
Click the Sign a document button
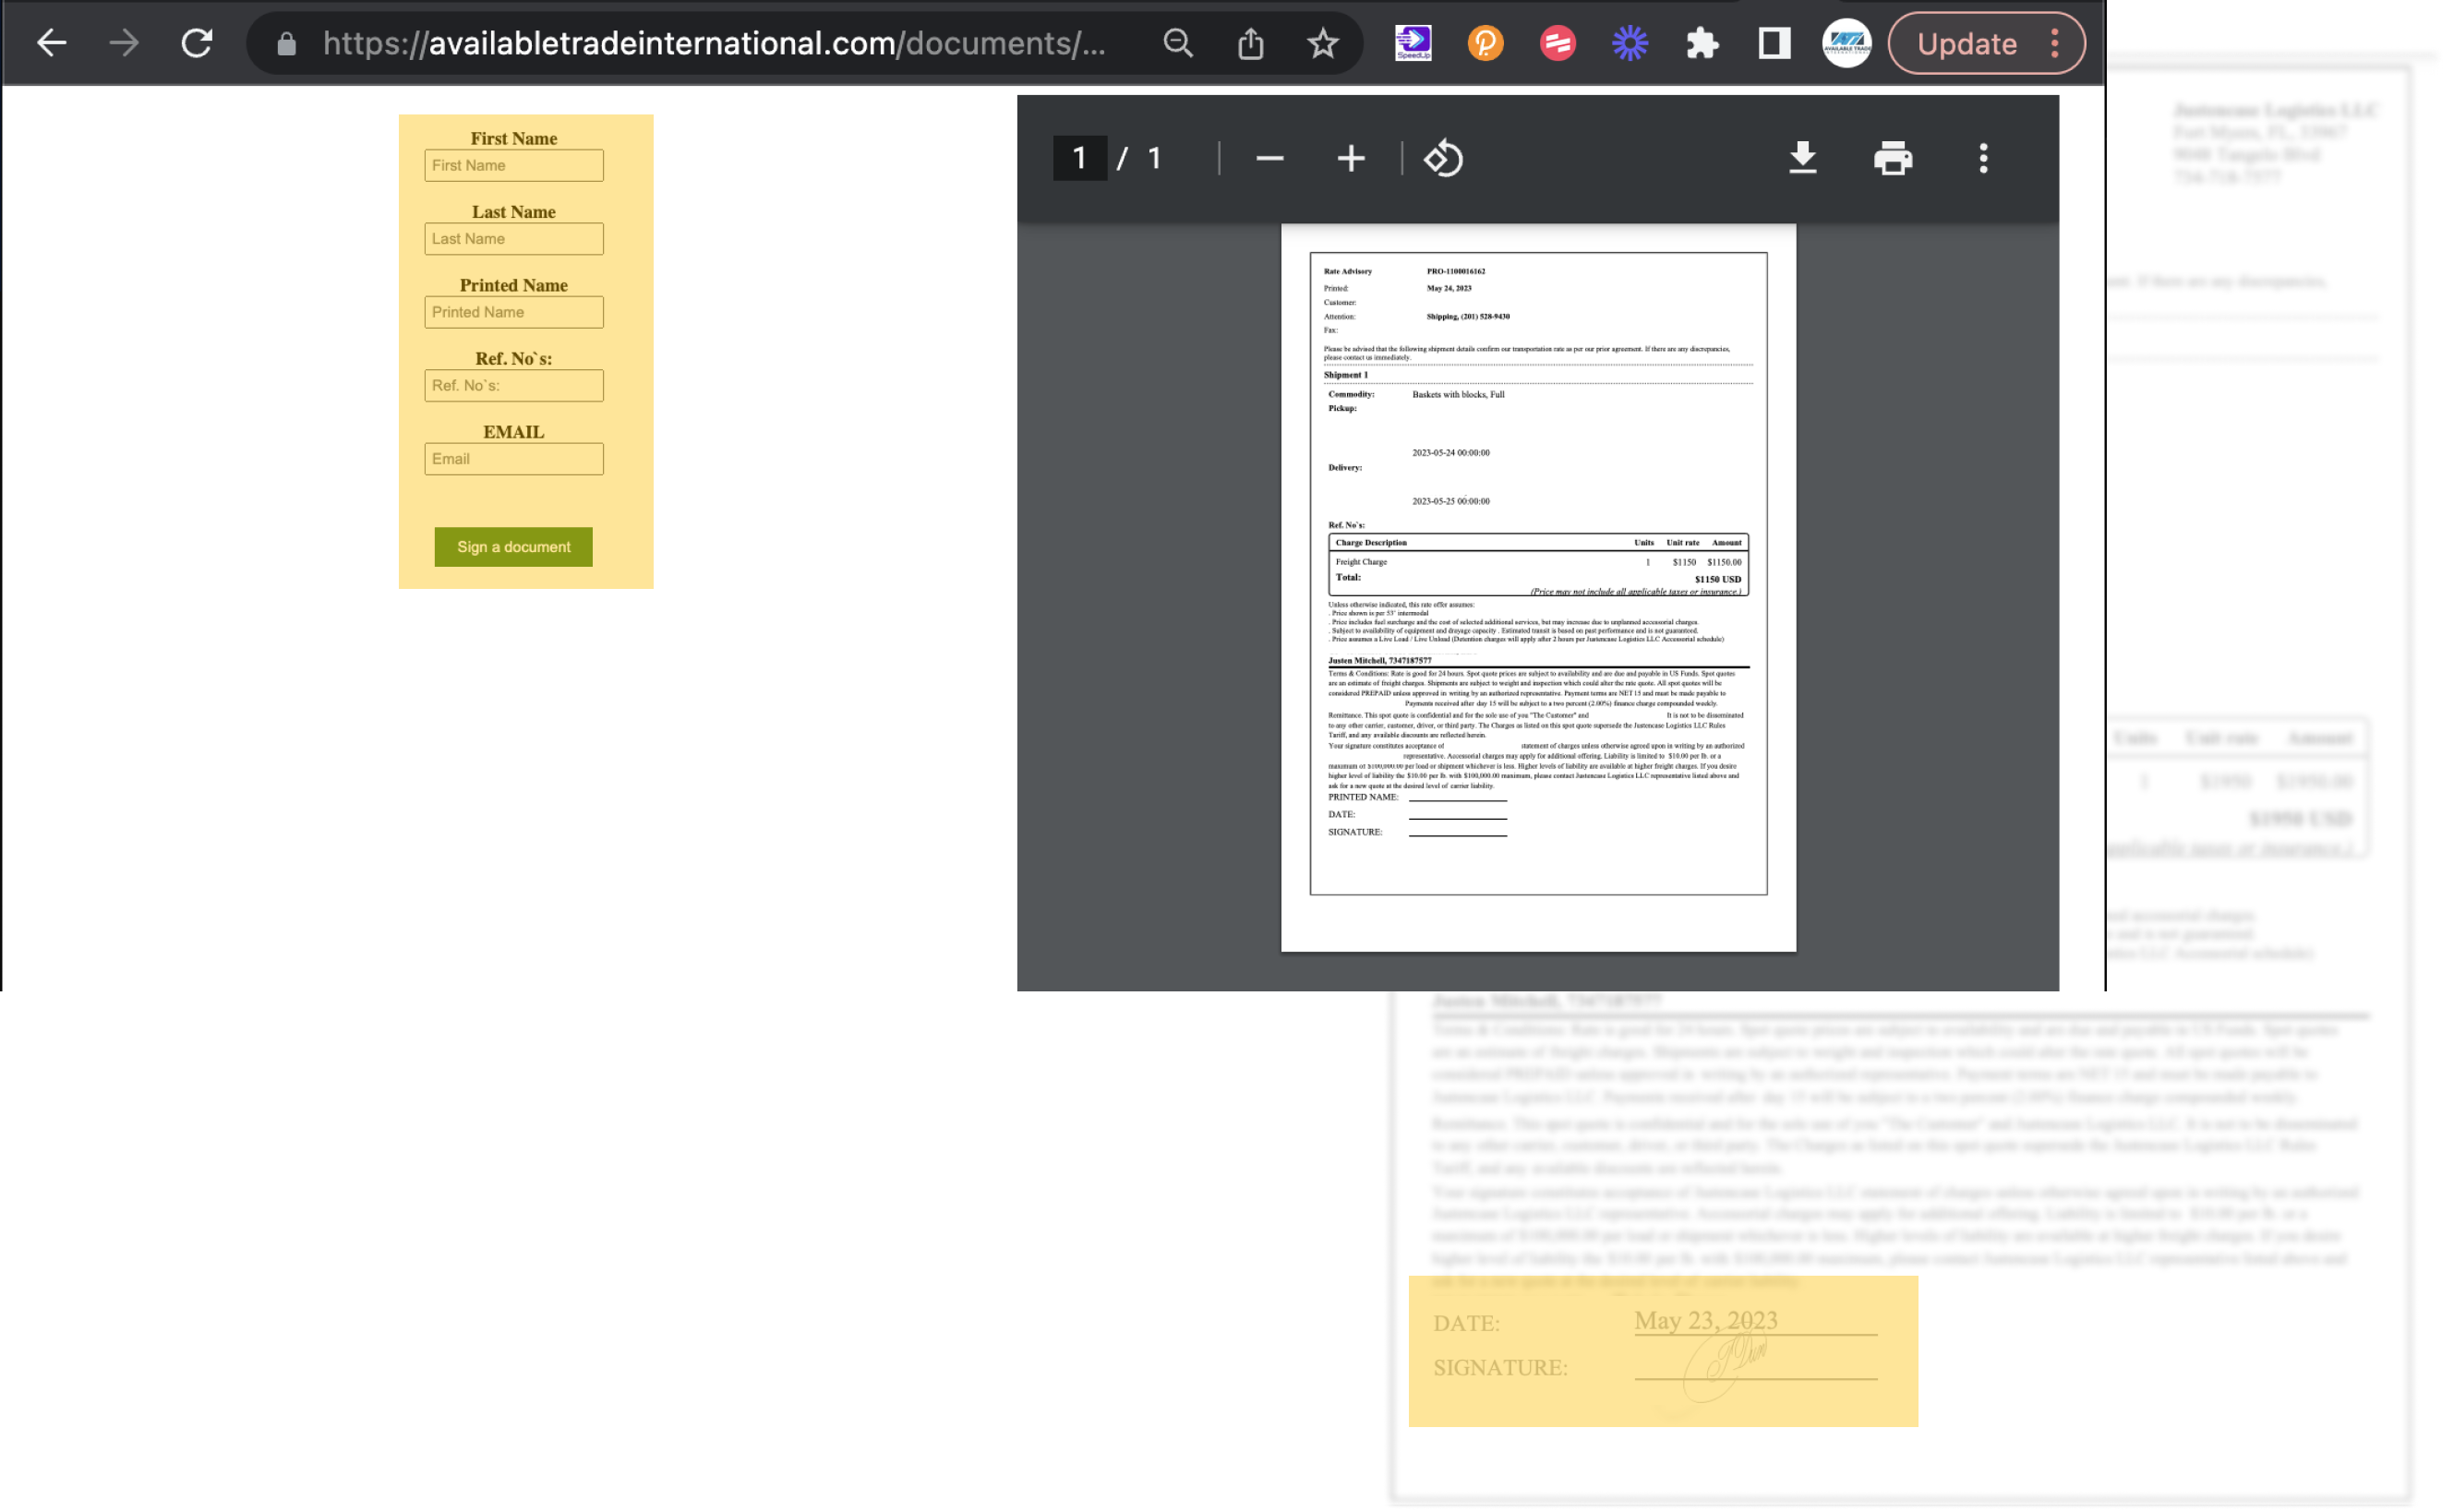click(513, 546)
